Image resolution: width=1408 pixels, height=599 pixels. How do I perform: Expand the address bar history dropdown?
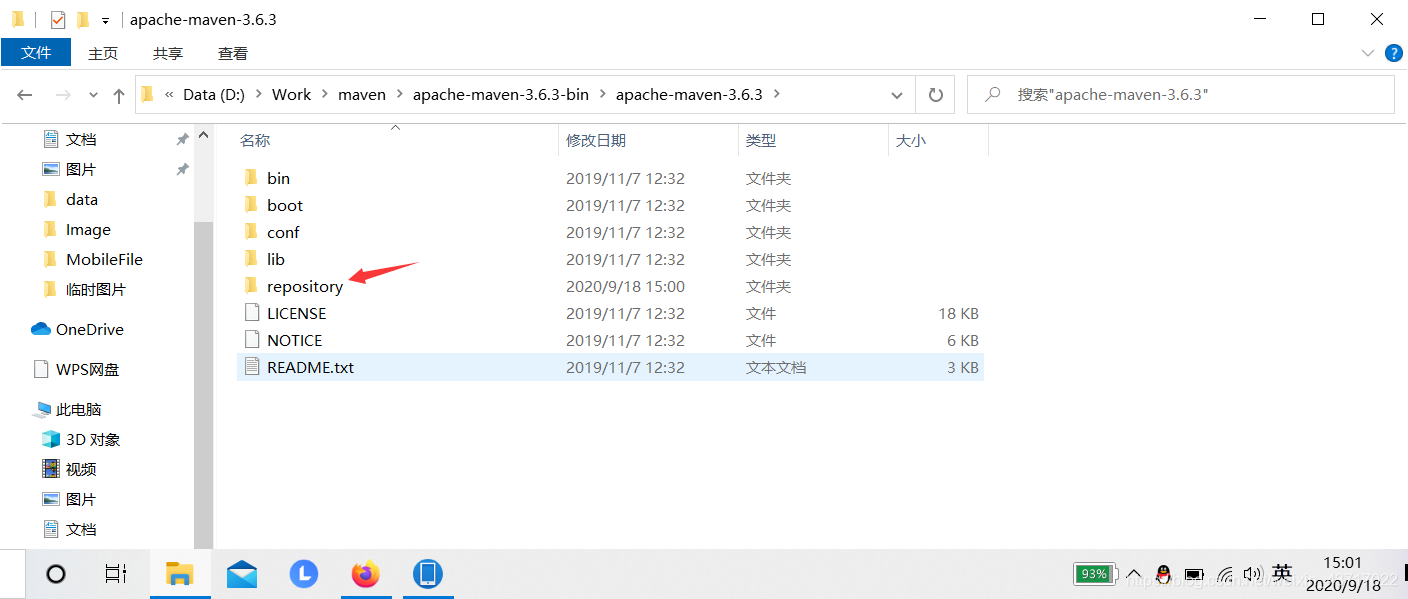click(897, 95)
